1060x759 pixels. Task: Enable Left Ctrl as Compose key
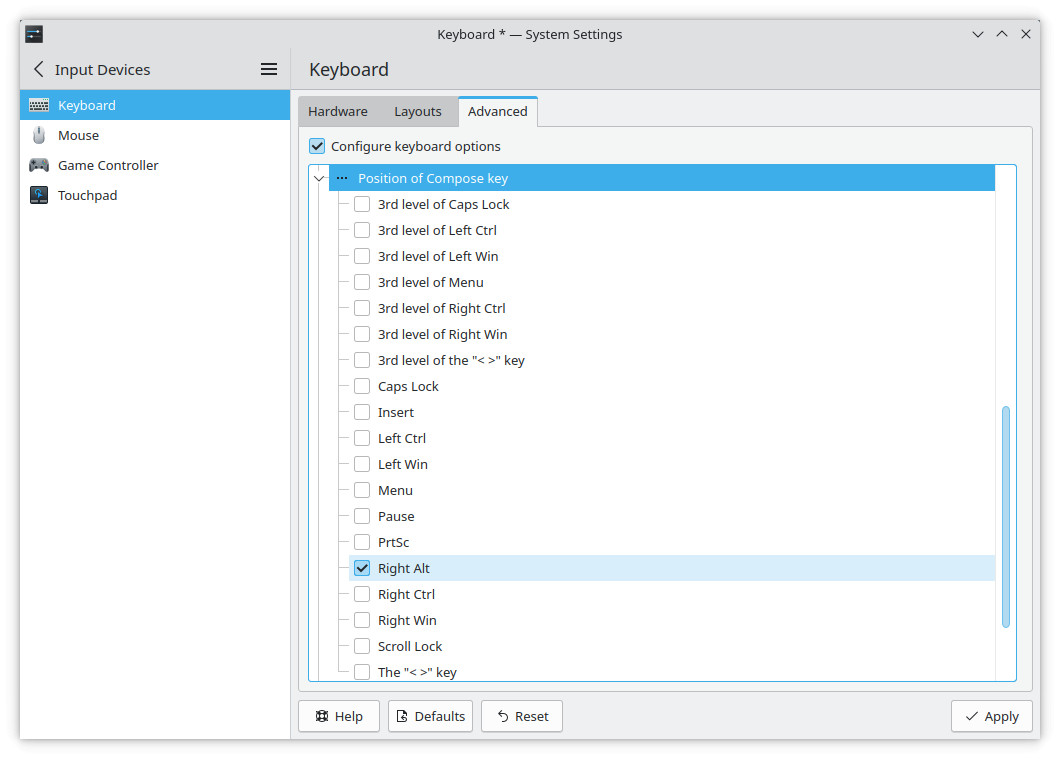tap(362, 439)
